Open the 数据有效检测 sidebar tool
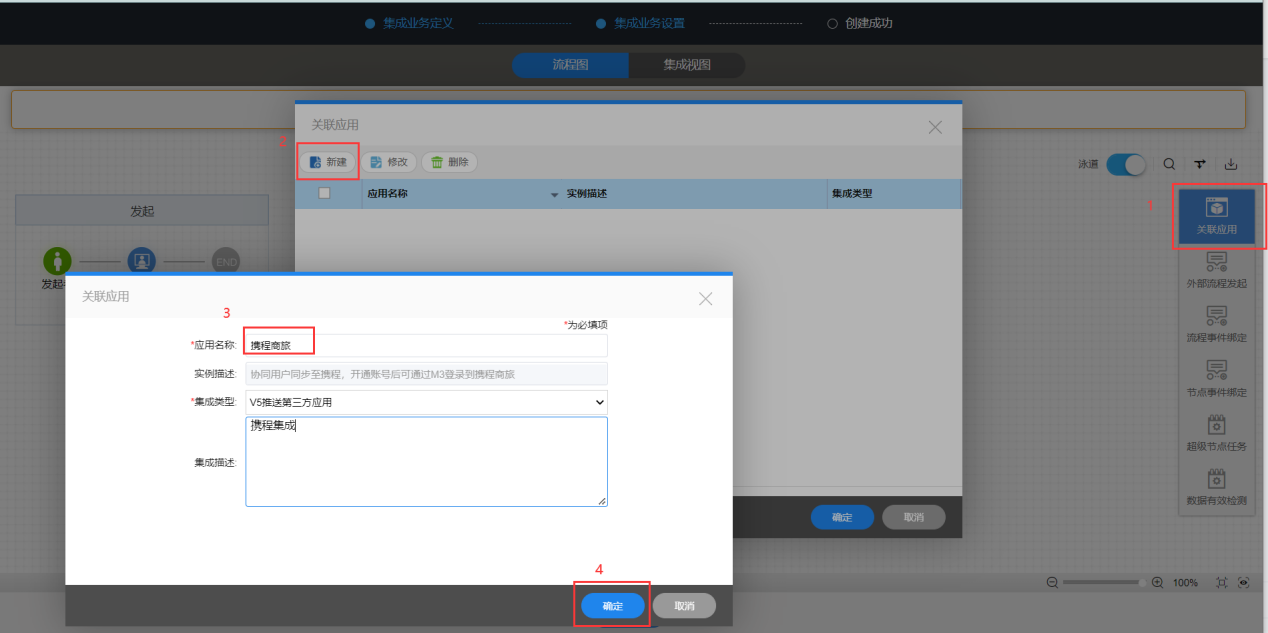The height and width of the screenshot is (633, 1268). coord(1216,487)
